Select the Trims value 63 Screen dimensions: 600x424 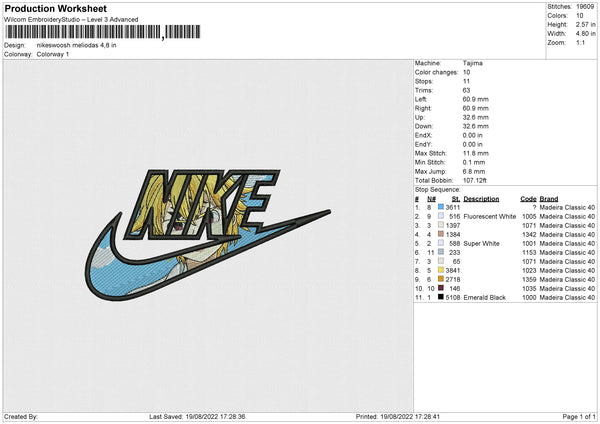coord(466,90)
